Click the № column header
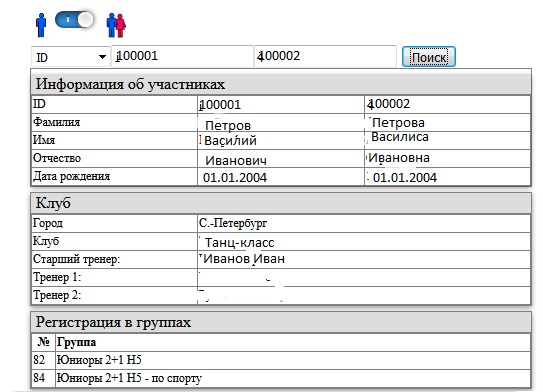 coord(44,342)
